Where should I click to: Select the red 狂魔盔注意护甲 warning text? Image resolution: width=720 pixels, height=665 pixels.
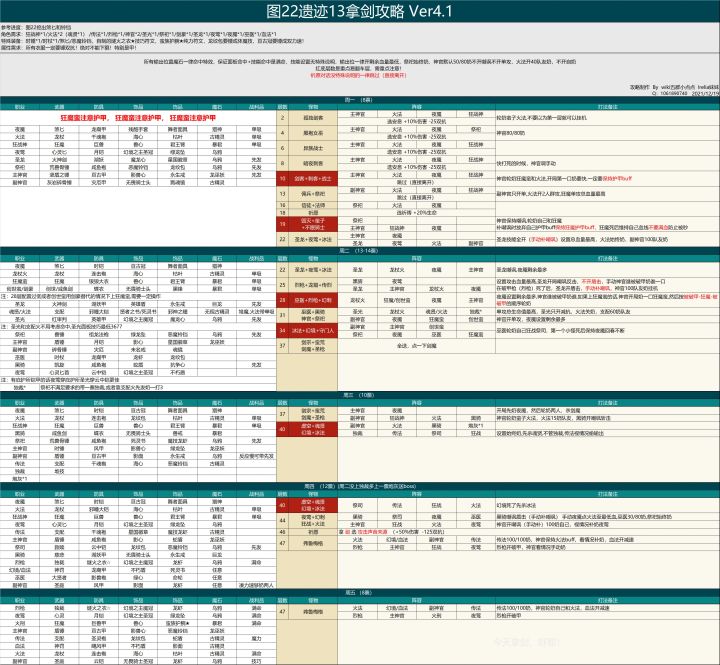tap(136, 117)
